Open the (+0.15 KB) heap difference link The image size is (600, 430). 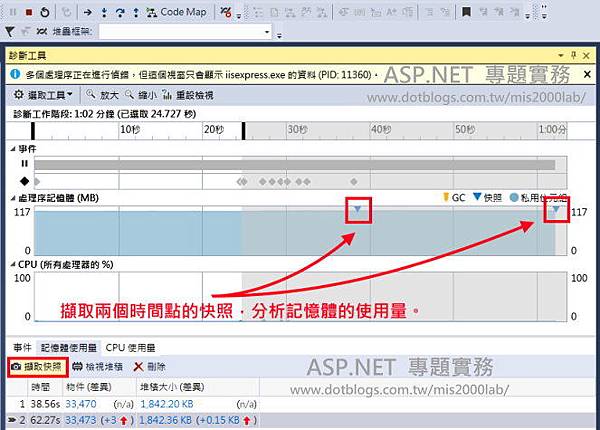227,420
